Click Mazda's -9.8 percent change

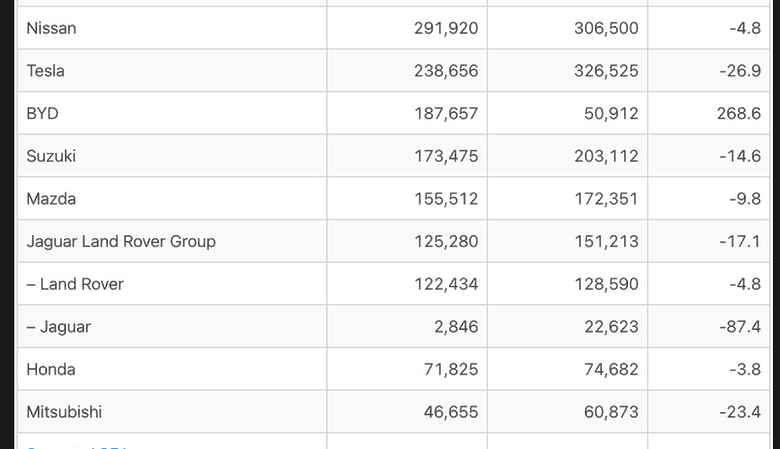point(745,199)
